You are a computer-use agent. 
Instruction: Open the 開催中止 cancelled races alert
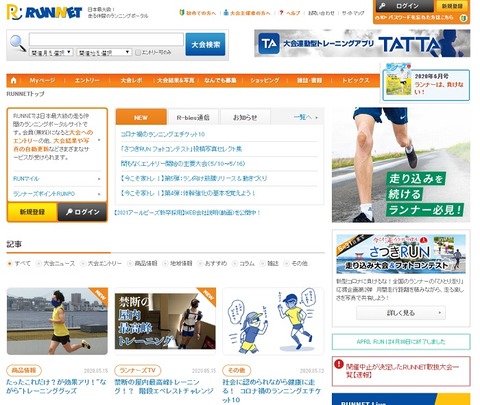tap(401, 371)
